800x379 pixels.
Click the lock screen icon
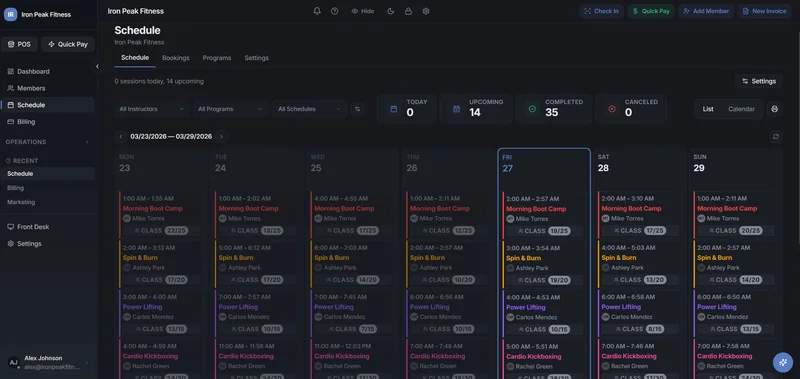(x=408, y=11)
